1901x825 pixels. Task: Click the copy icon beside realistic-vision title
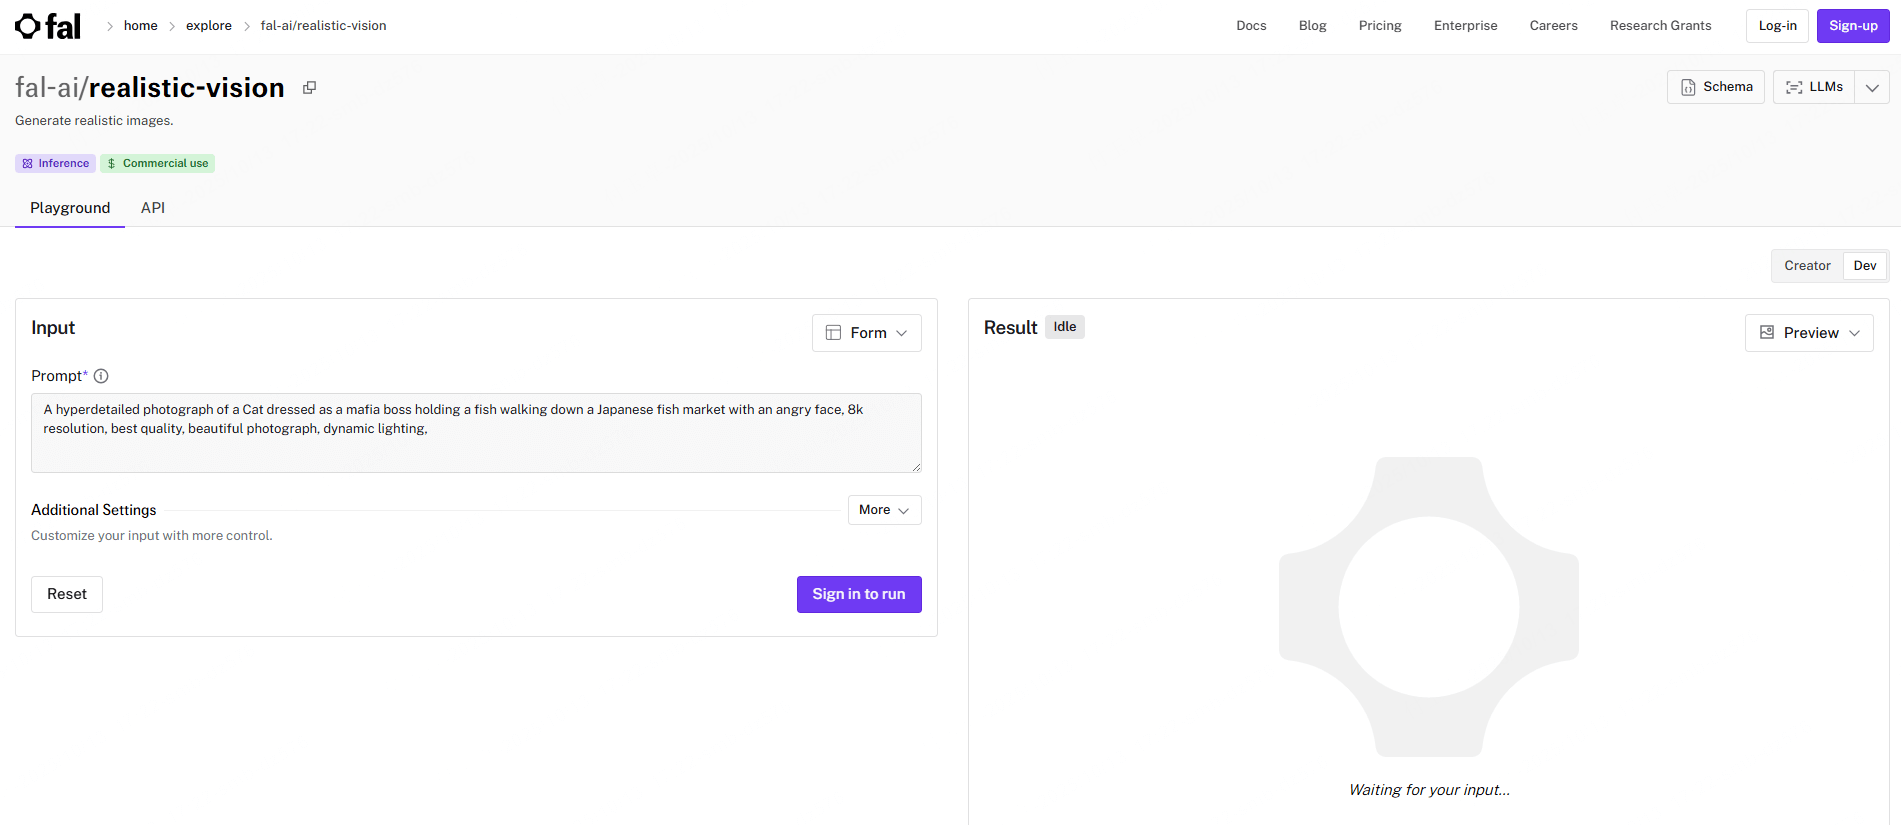point(310,88)
